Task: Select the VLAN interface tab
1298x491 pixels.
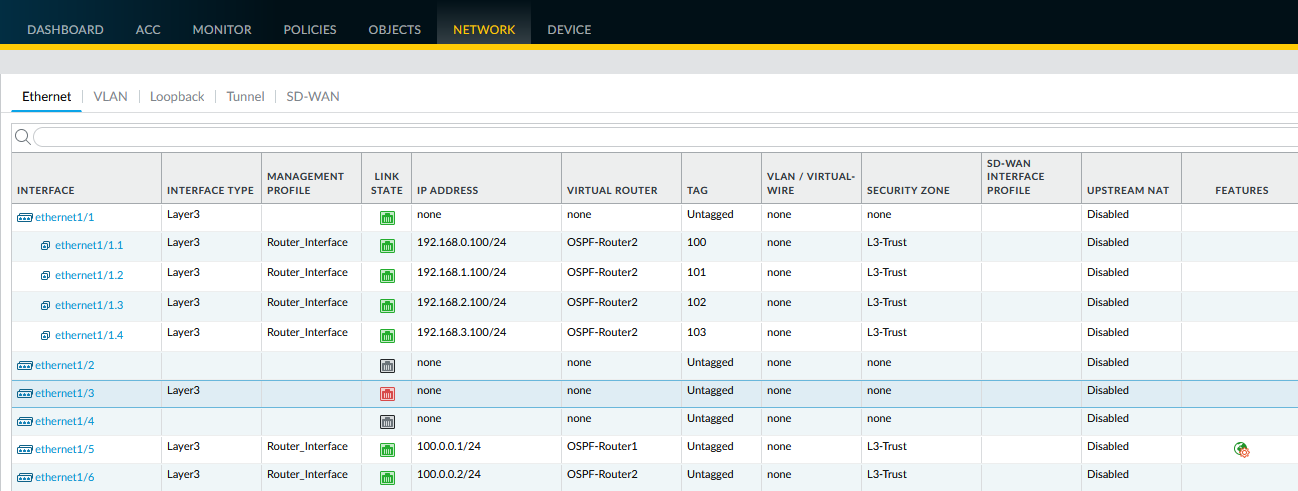Action: (110, 97)
